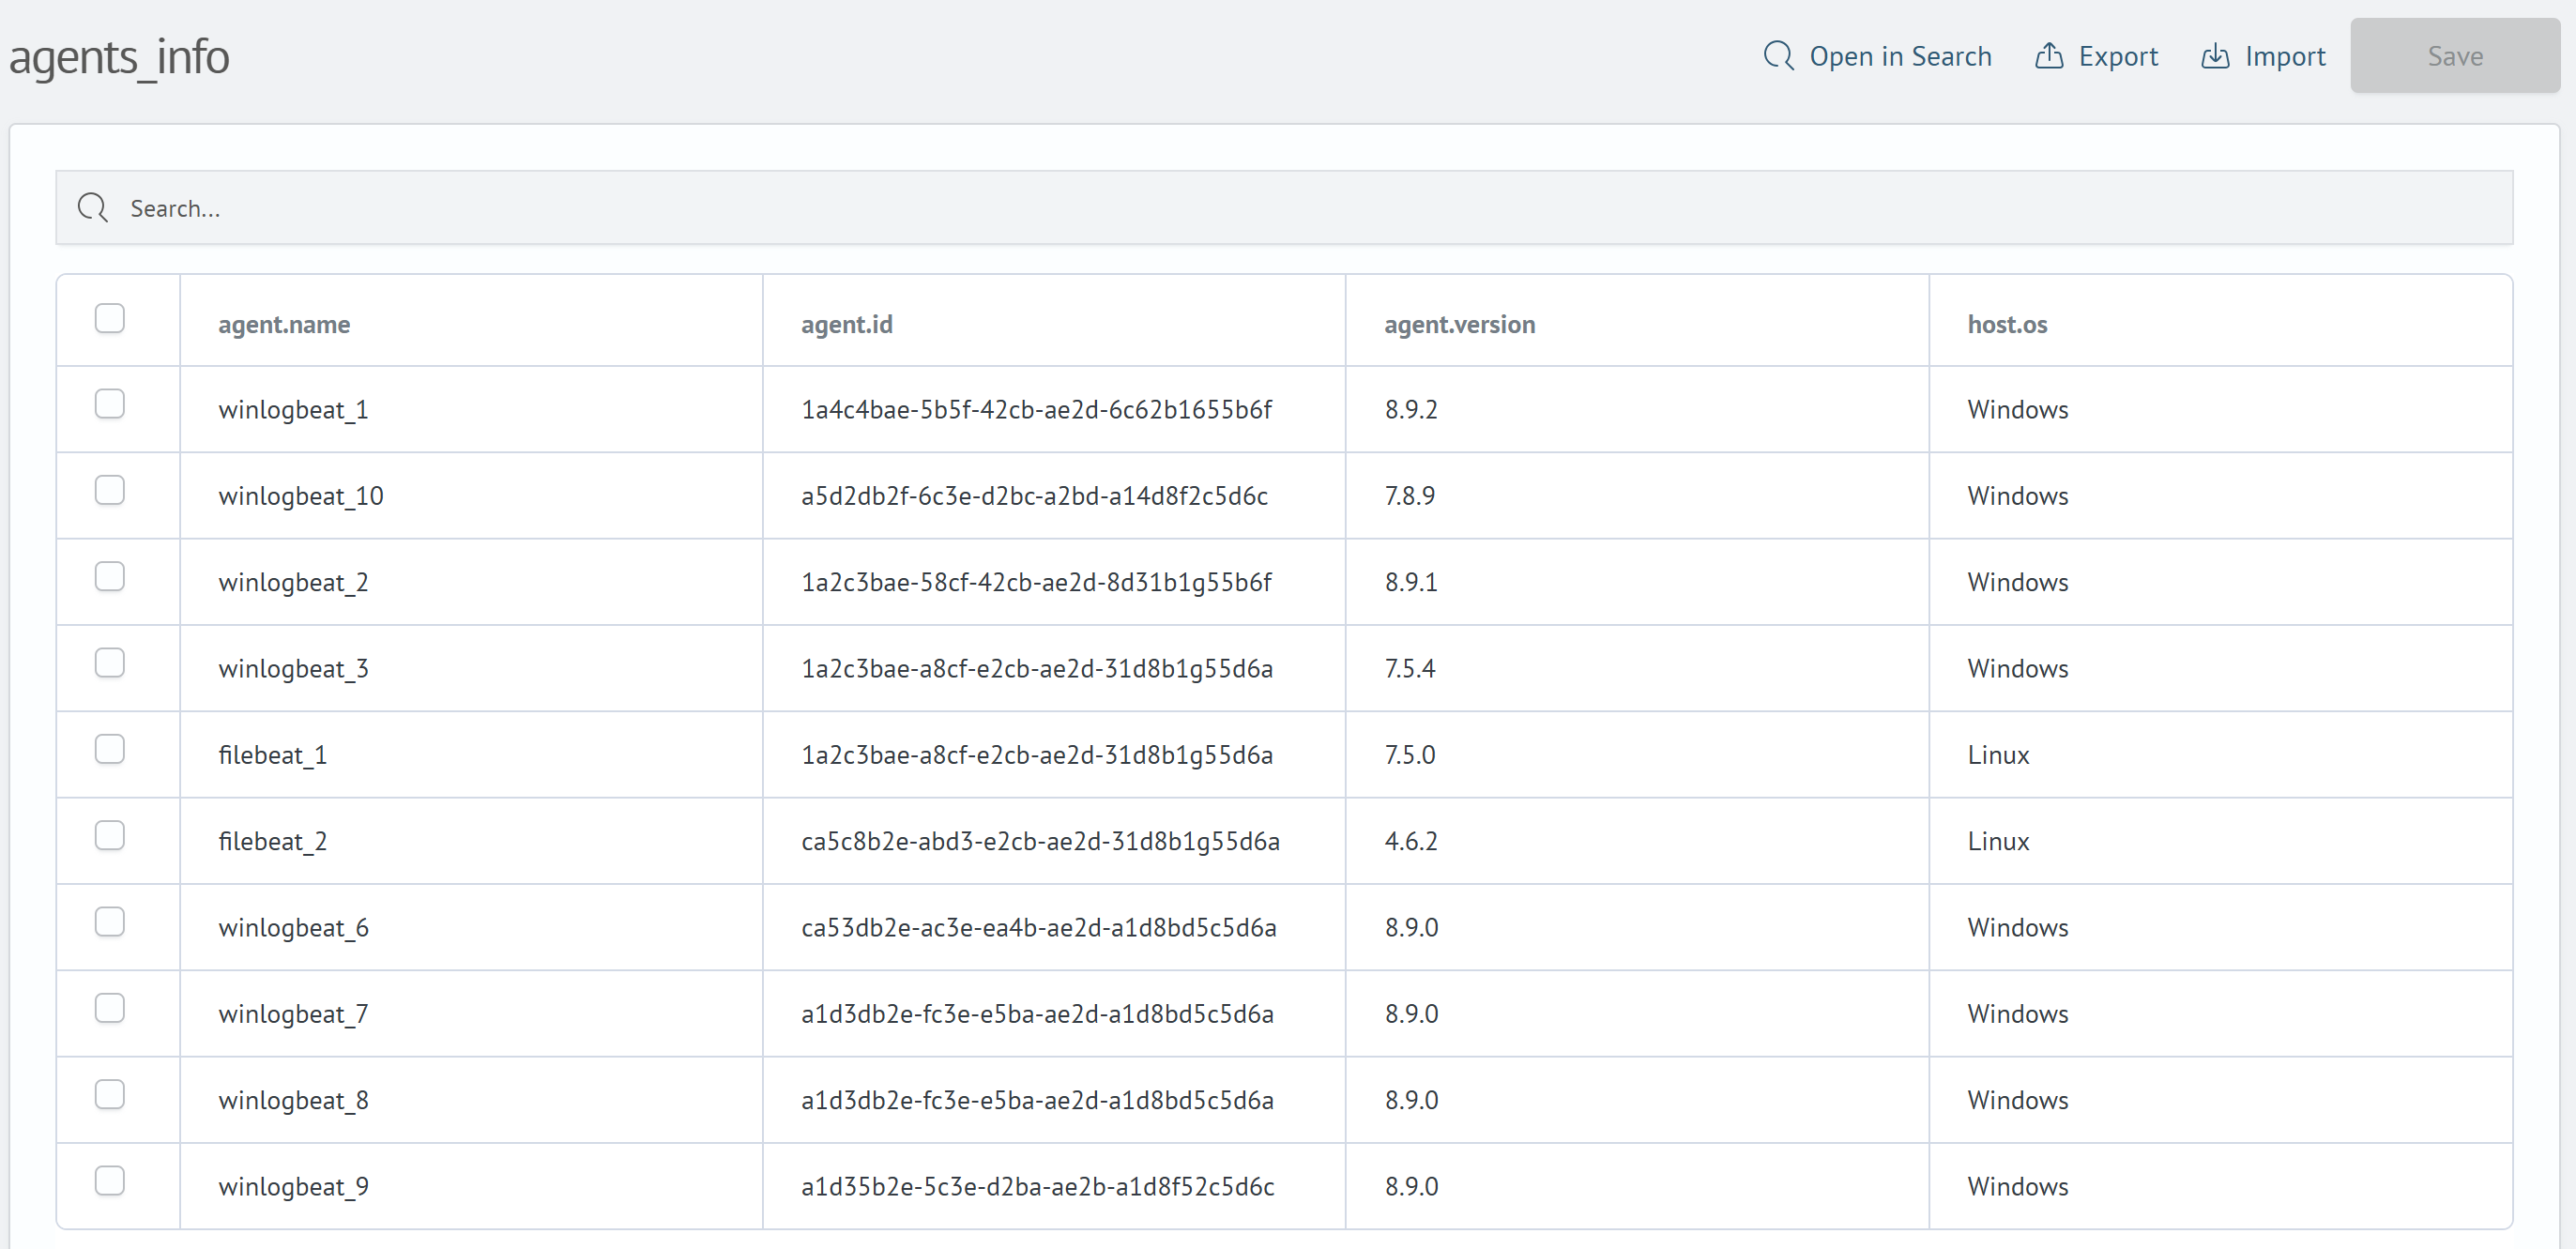Sort by the agent.version column header
Image resolution: width=2576 pixels, height=1249 pixels.
pyautogui.click(x=1459, y=324)
